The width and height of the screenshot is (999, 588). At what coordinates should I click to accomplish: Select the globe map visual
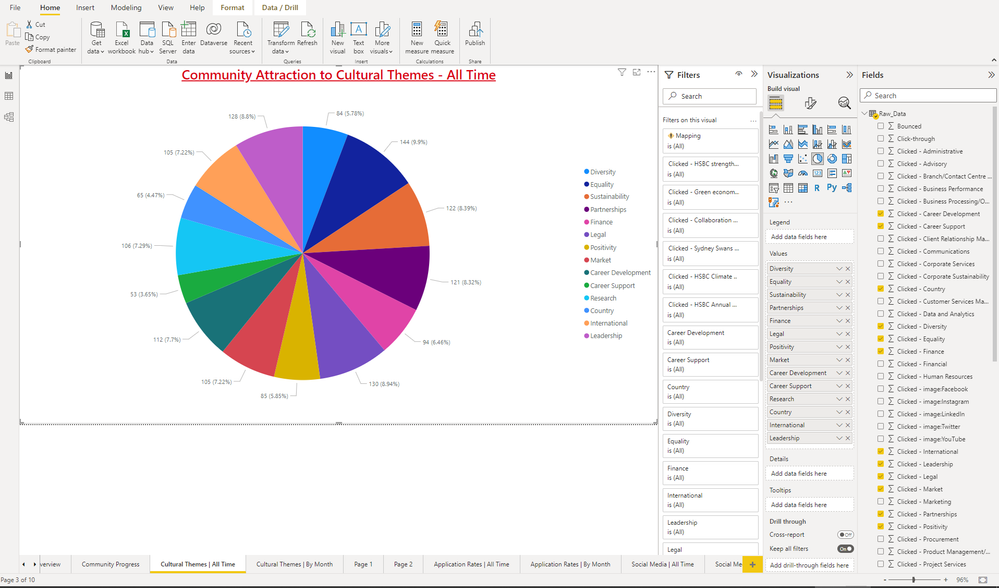(773, 173)
